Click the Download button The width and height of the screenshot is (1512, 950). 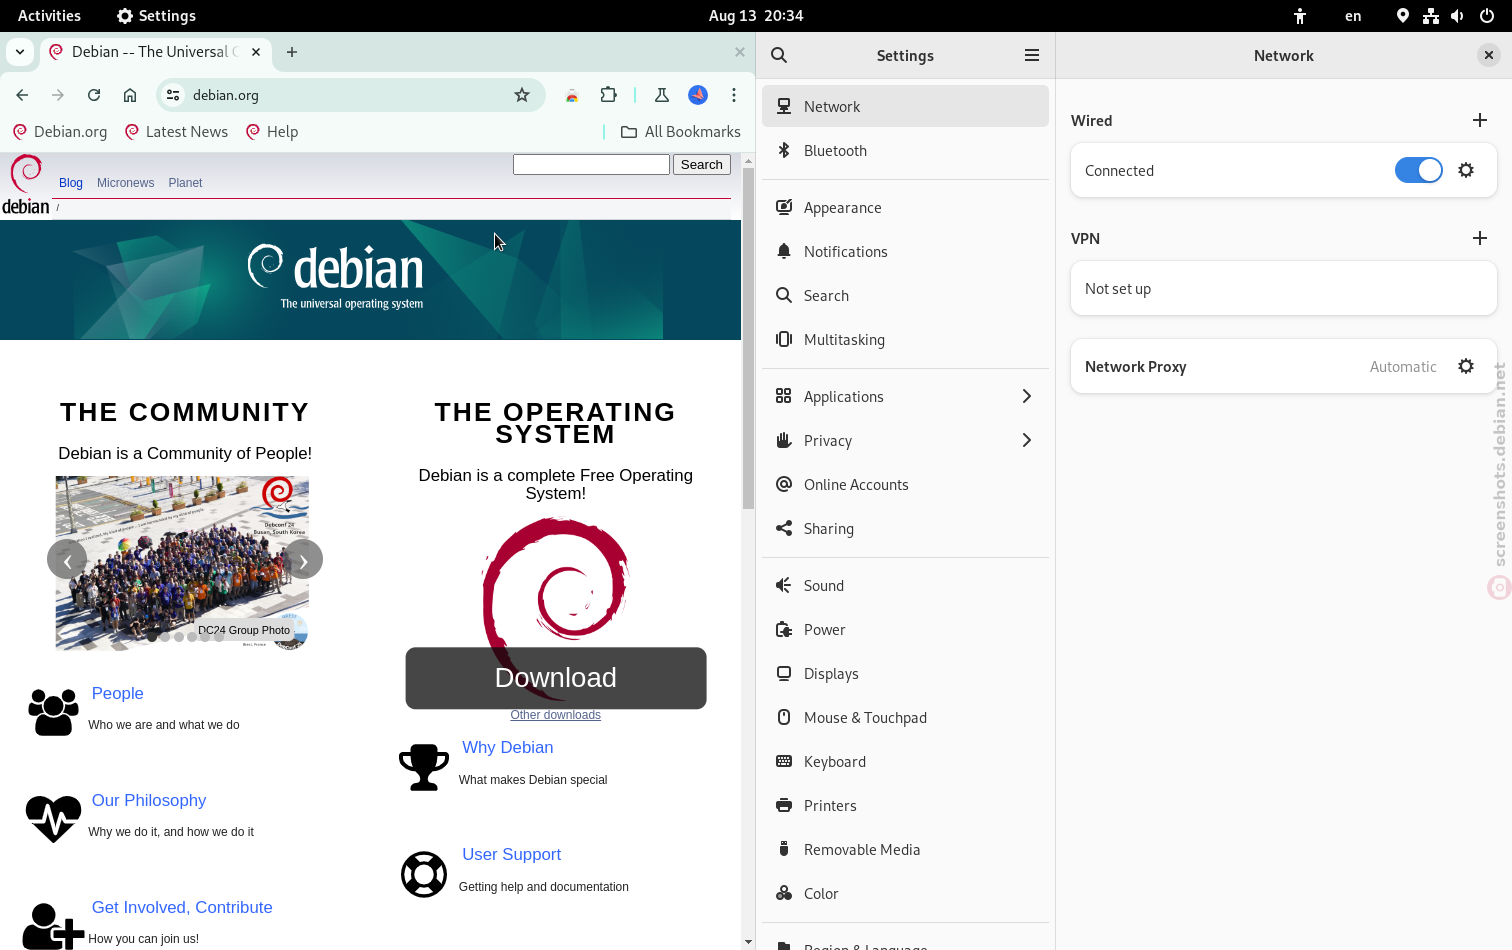556,678
